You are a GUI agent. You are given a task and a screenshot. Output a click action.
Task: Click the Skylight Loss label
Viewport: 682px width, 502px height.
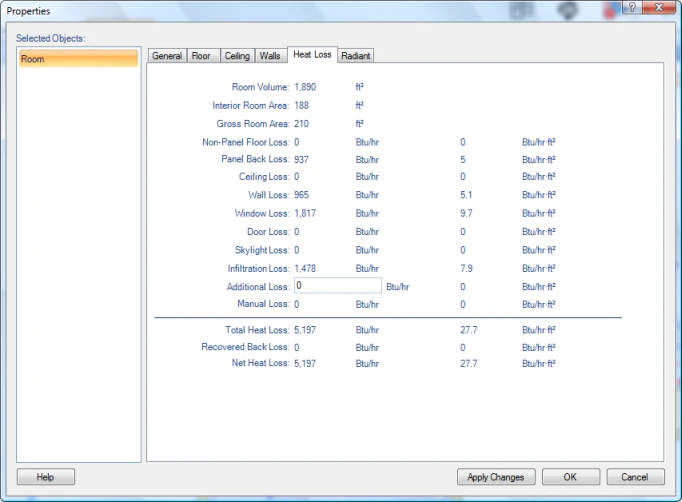(x=262, y=250)
